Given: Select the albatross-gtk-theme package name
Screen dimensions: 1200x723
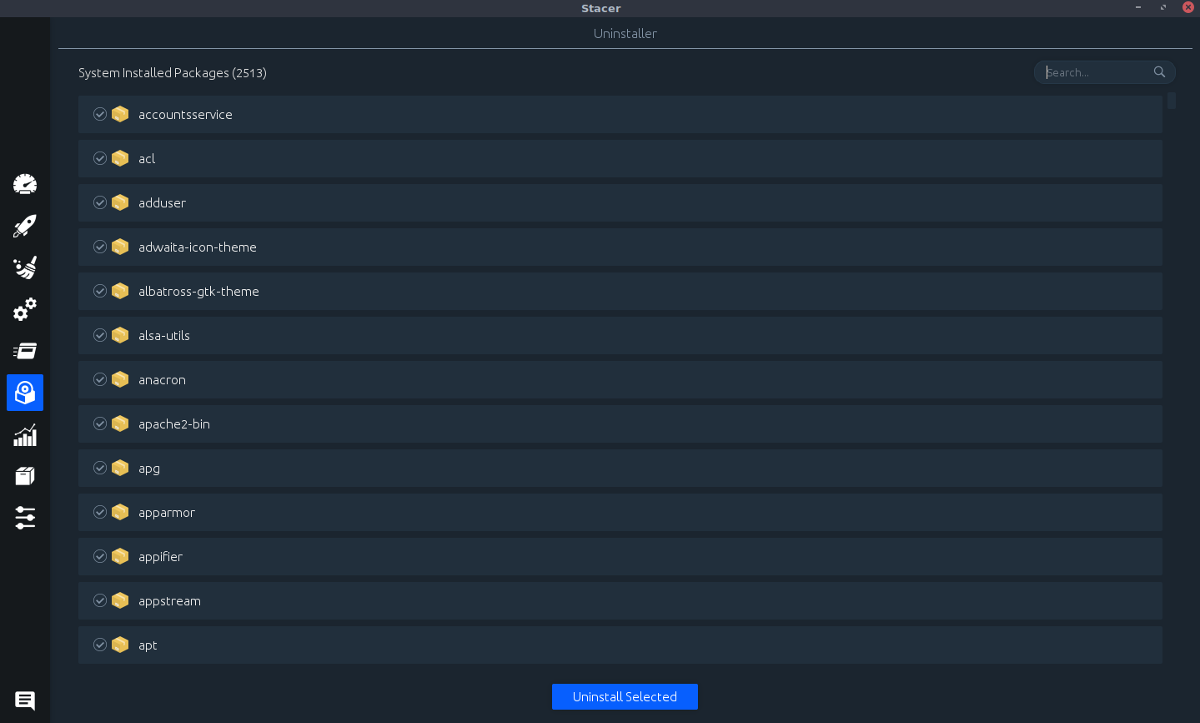Looking at the screenshot, I should point(199,291).
